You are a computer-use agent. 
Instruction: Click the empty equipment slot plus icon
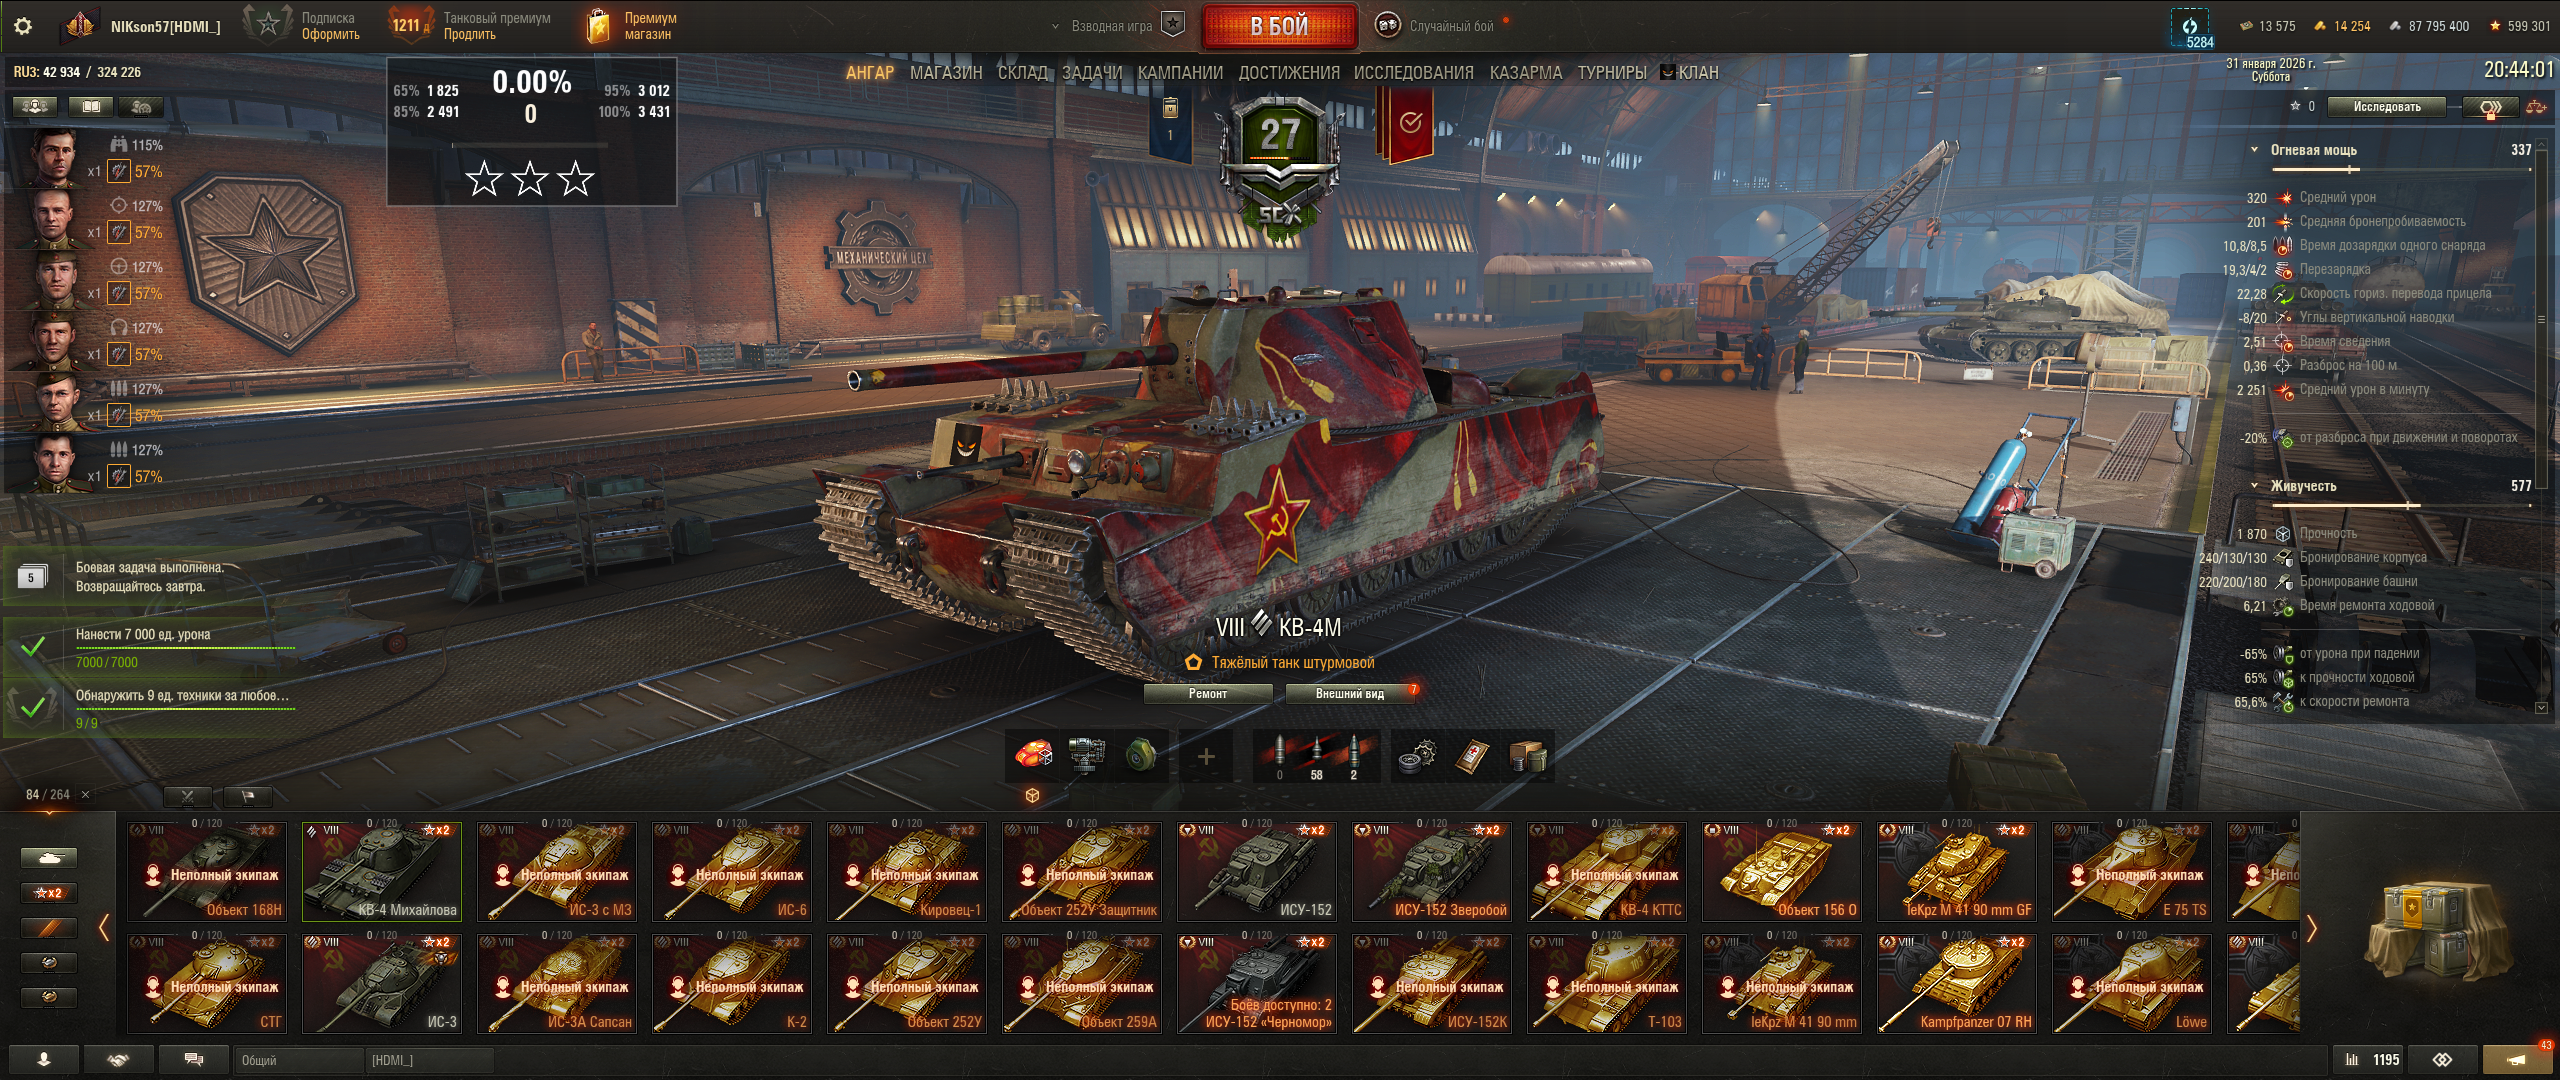pos(1206,757)
